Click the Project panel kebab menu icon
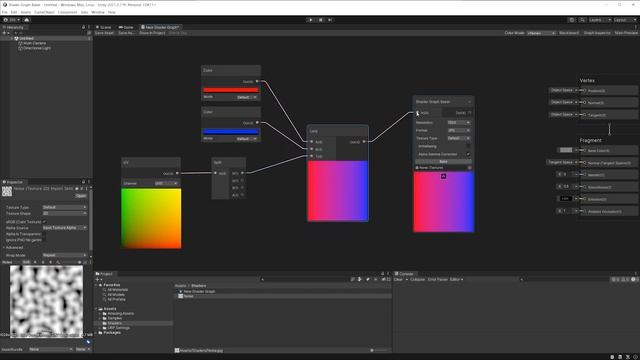 (388, 274)
